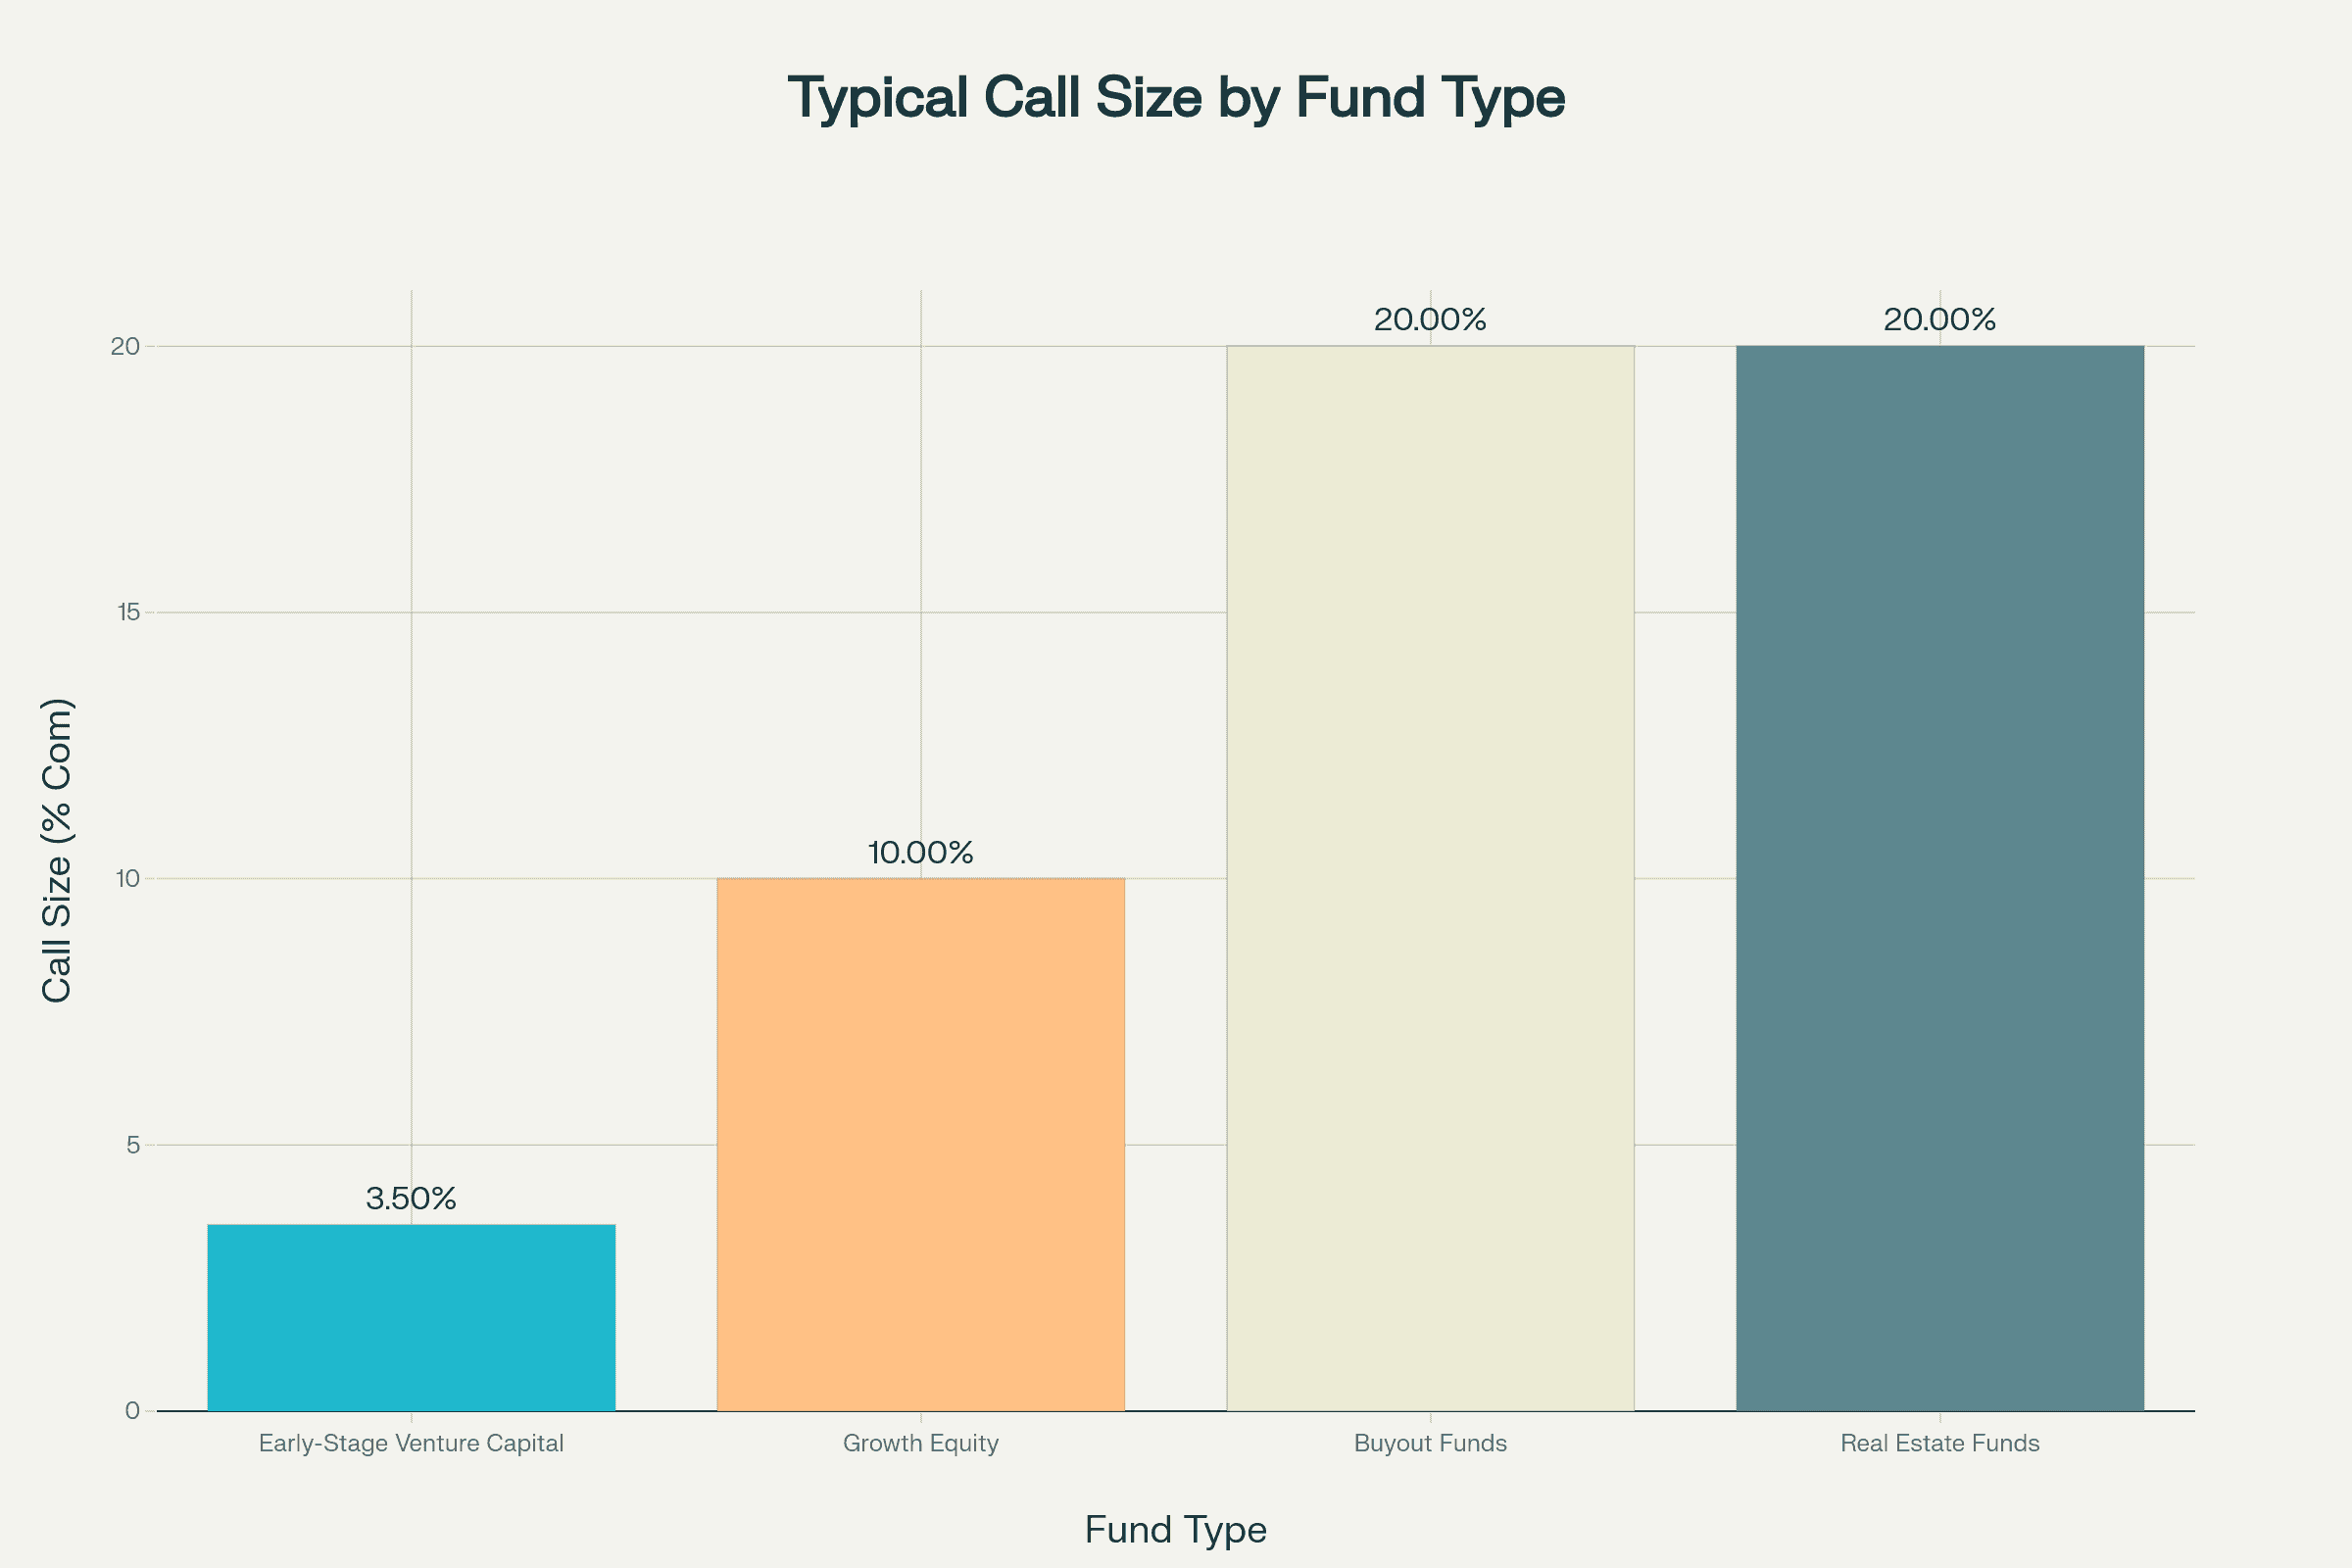Click the 'Real Estate Funds' axis label
Screen dimensions: 2352x1568
(x=1939, y=1443)
